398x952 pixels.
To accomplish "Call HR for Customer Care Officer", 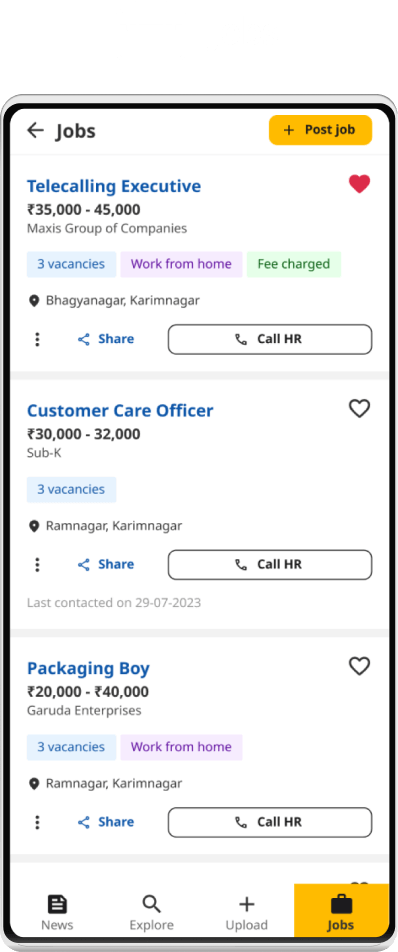I will (x=270, y=565).
